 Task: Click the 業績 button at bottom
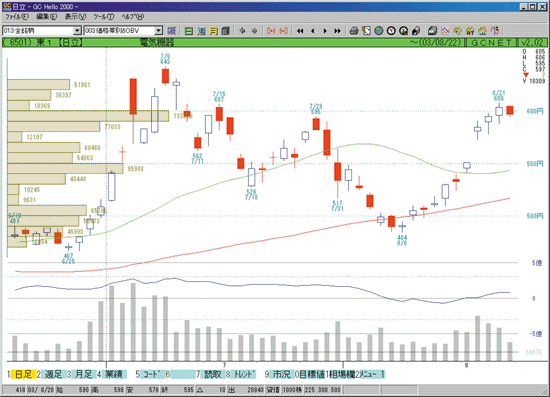coord(114,374)
